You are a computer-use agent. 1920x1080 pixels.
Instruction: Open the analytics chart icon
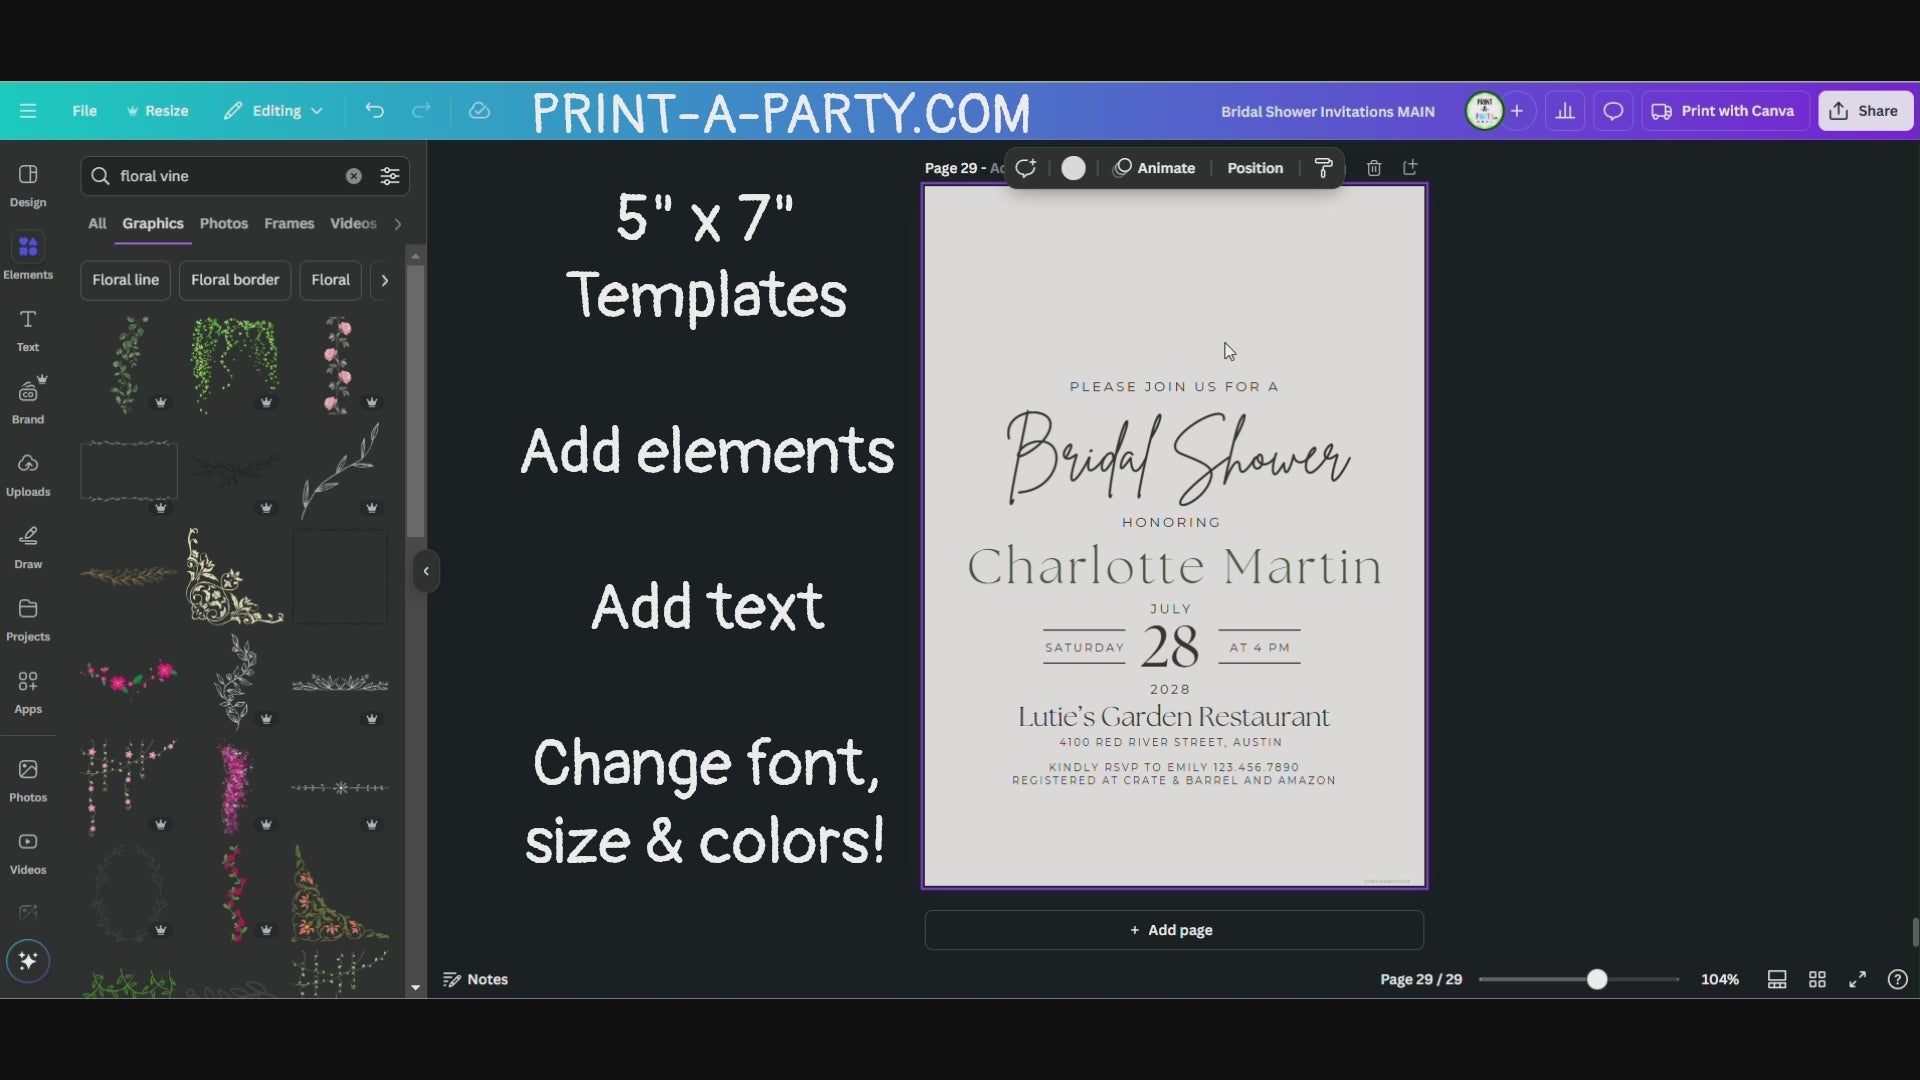pos(1565,111)
